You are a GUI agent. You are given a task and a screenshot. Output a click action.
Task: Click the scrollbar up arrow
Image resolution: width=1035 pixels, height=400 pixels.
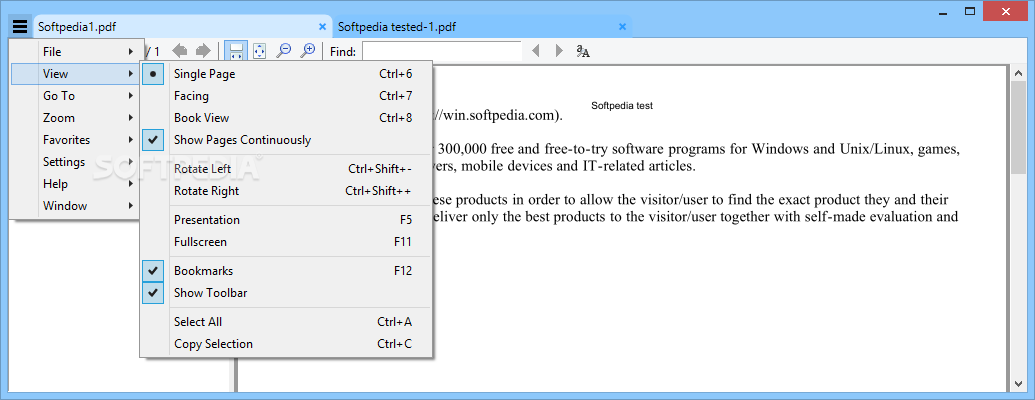[1017, 71]
